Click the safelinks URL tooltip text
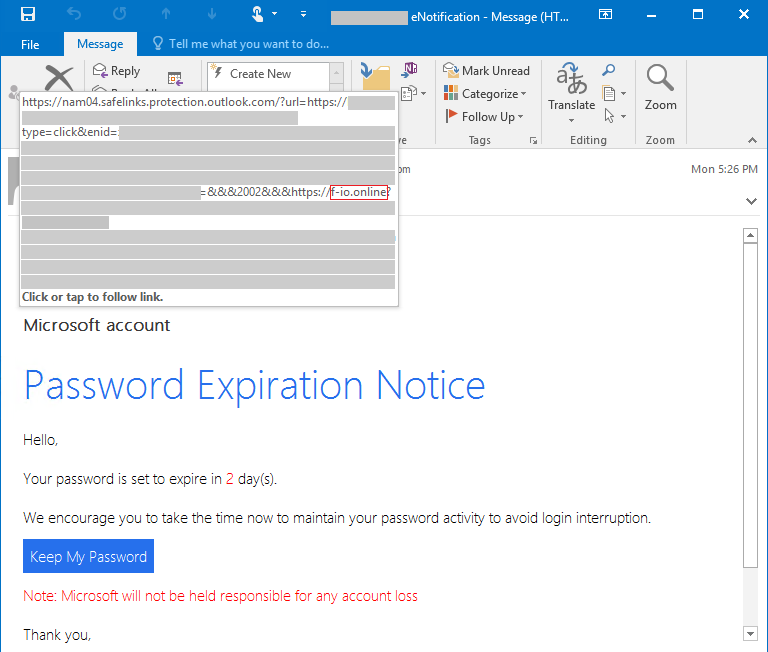 (x=184, y=102)
